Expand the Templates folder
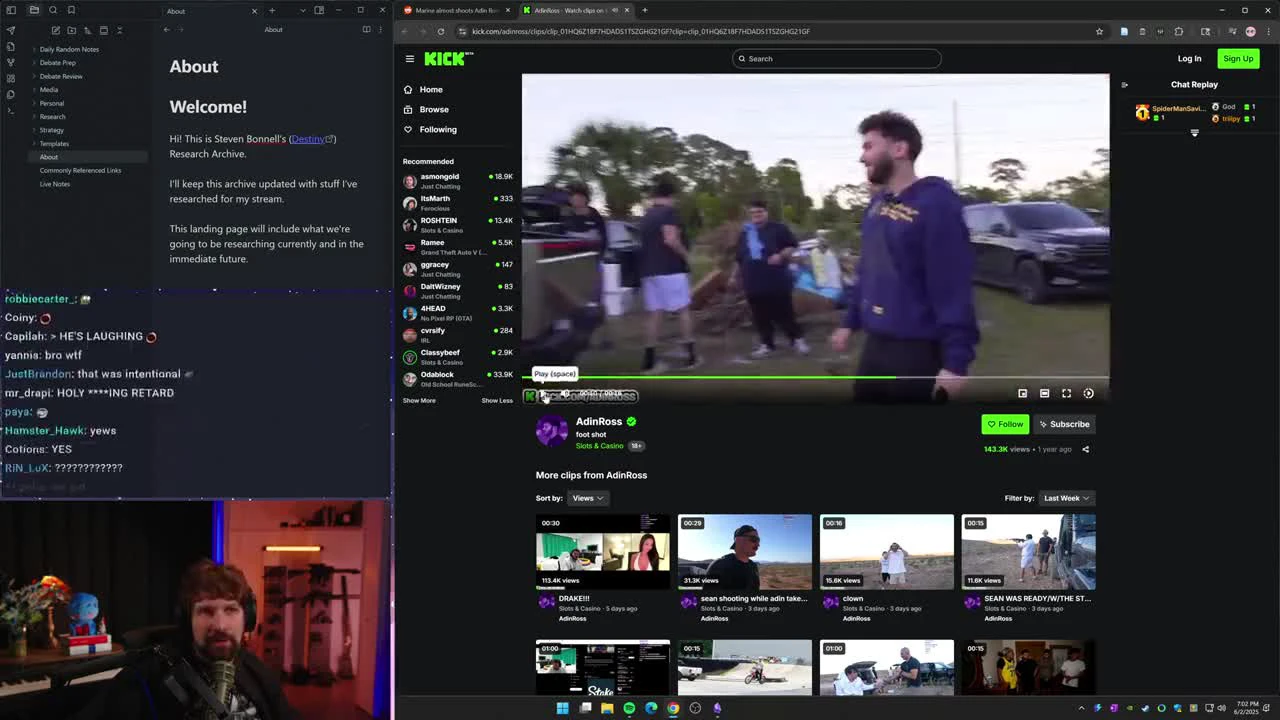Viewport: 1280px width, 720px height. (x=54, y=143)
